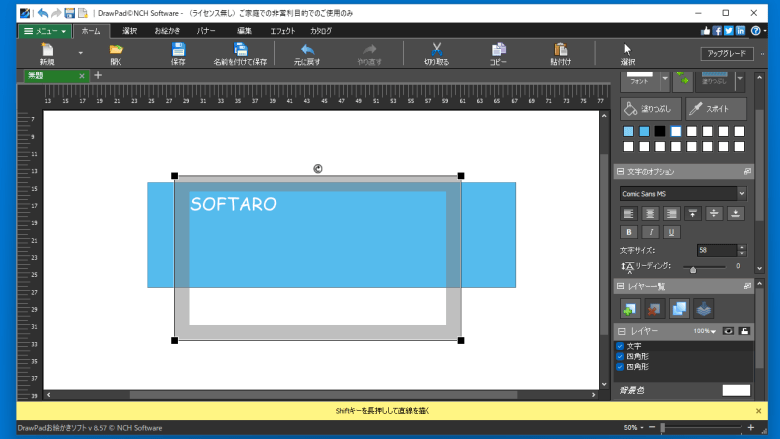Click the thumbs-up like icon
The width and height of the screenshot is (780, 439).
coord(705,31)
